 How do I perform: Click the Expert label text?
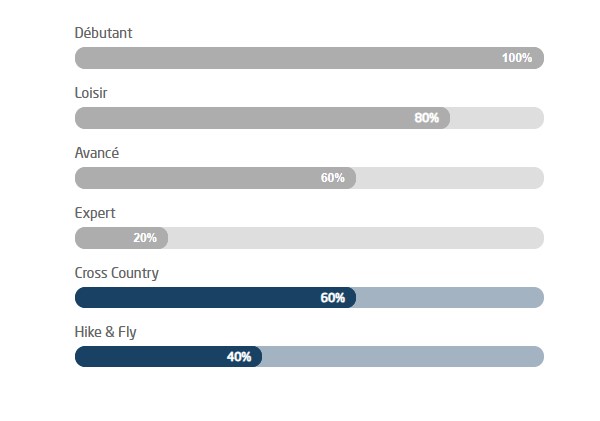coord(95,213)
